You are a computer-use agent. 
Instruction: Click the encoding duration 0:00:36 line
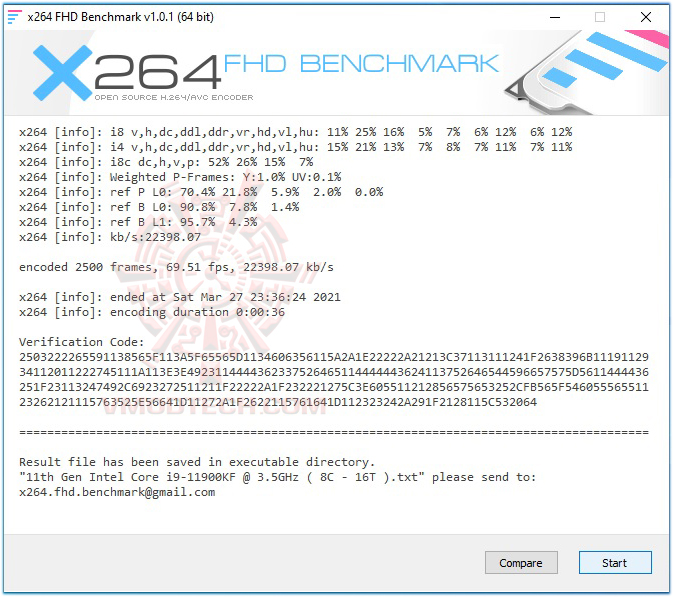point(152,312)
